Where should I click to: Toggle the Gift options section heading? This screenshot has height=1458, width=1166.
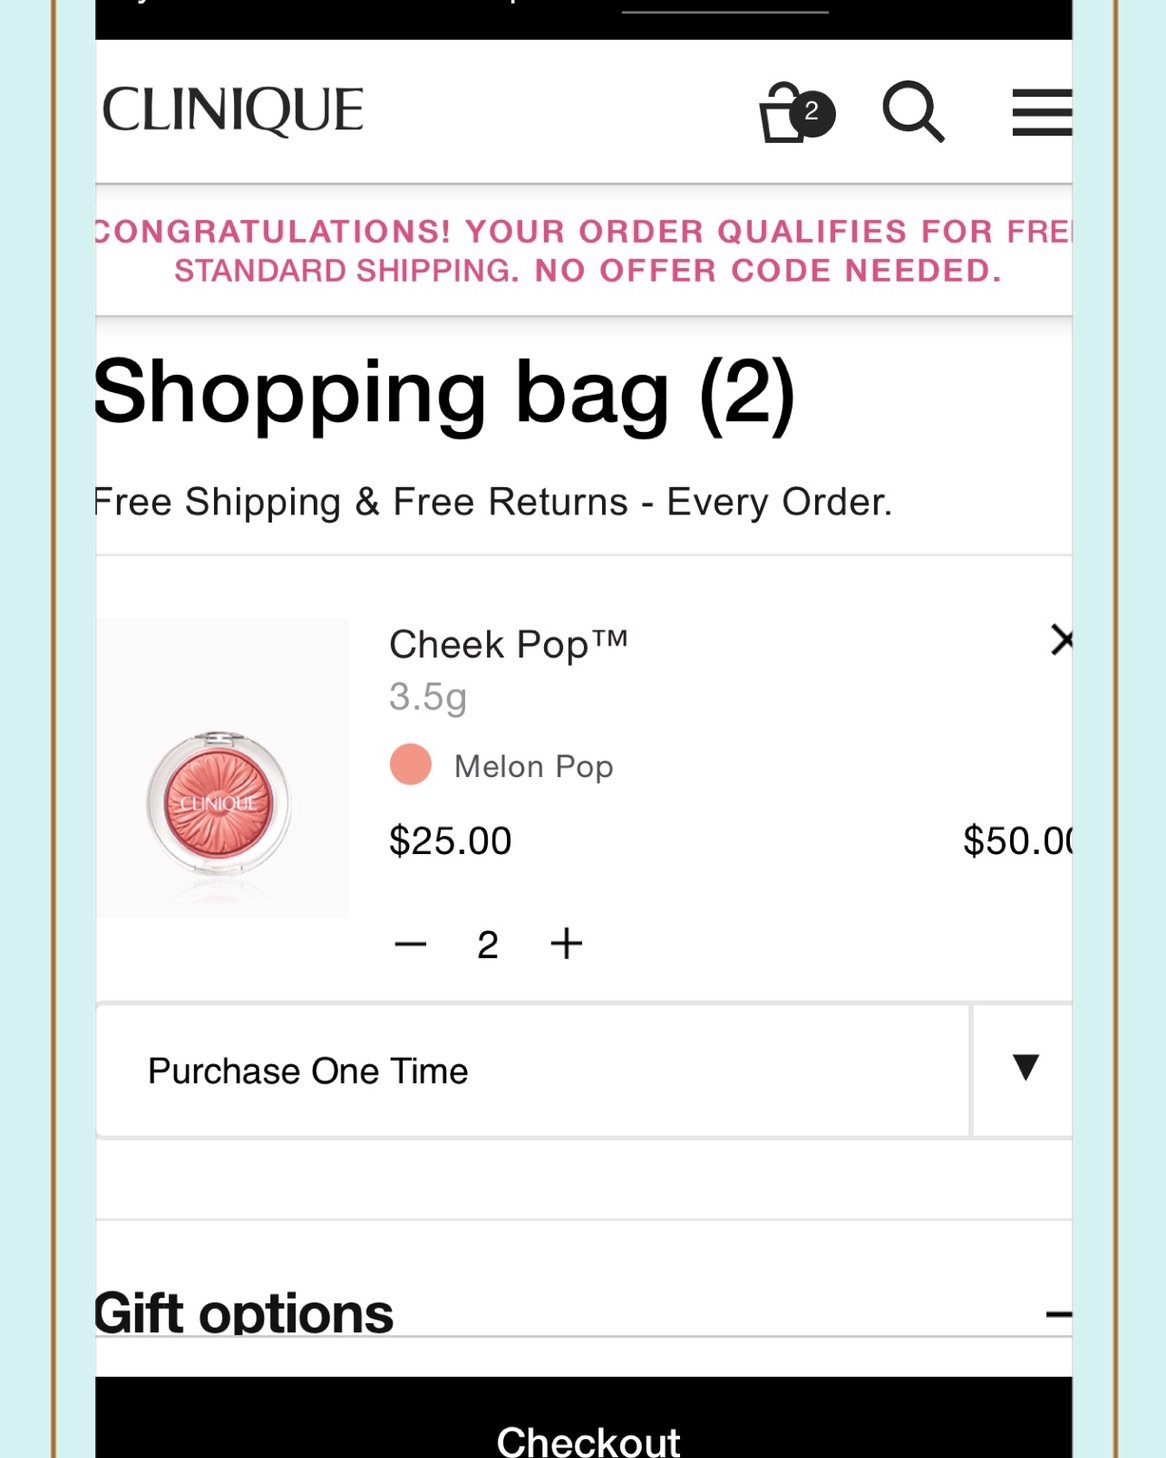pyautogui.click(x=244, y=1313)
